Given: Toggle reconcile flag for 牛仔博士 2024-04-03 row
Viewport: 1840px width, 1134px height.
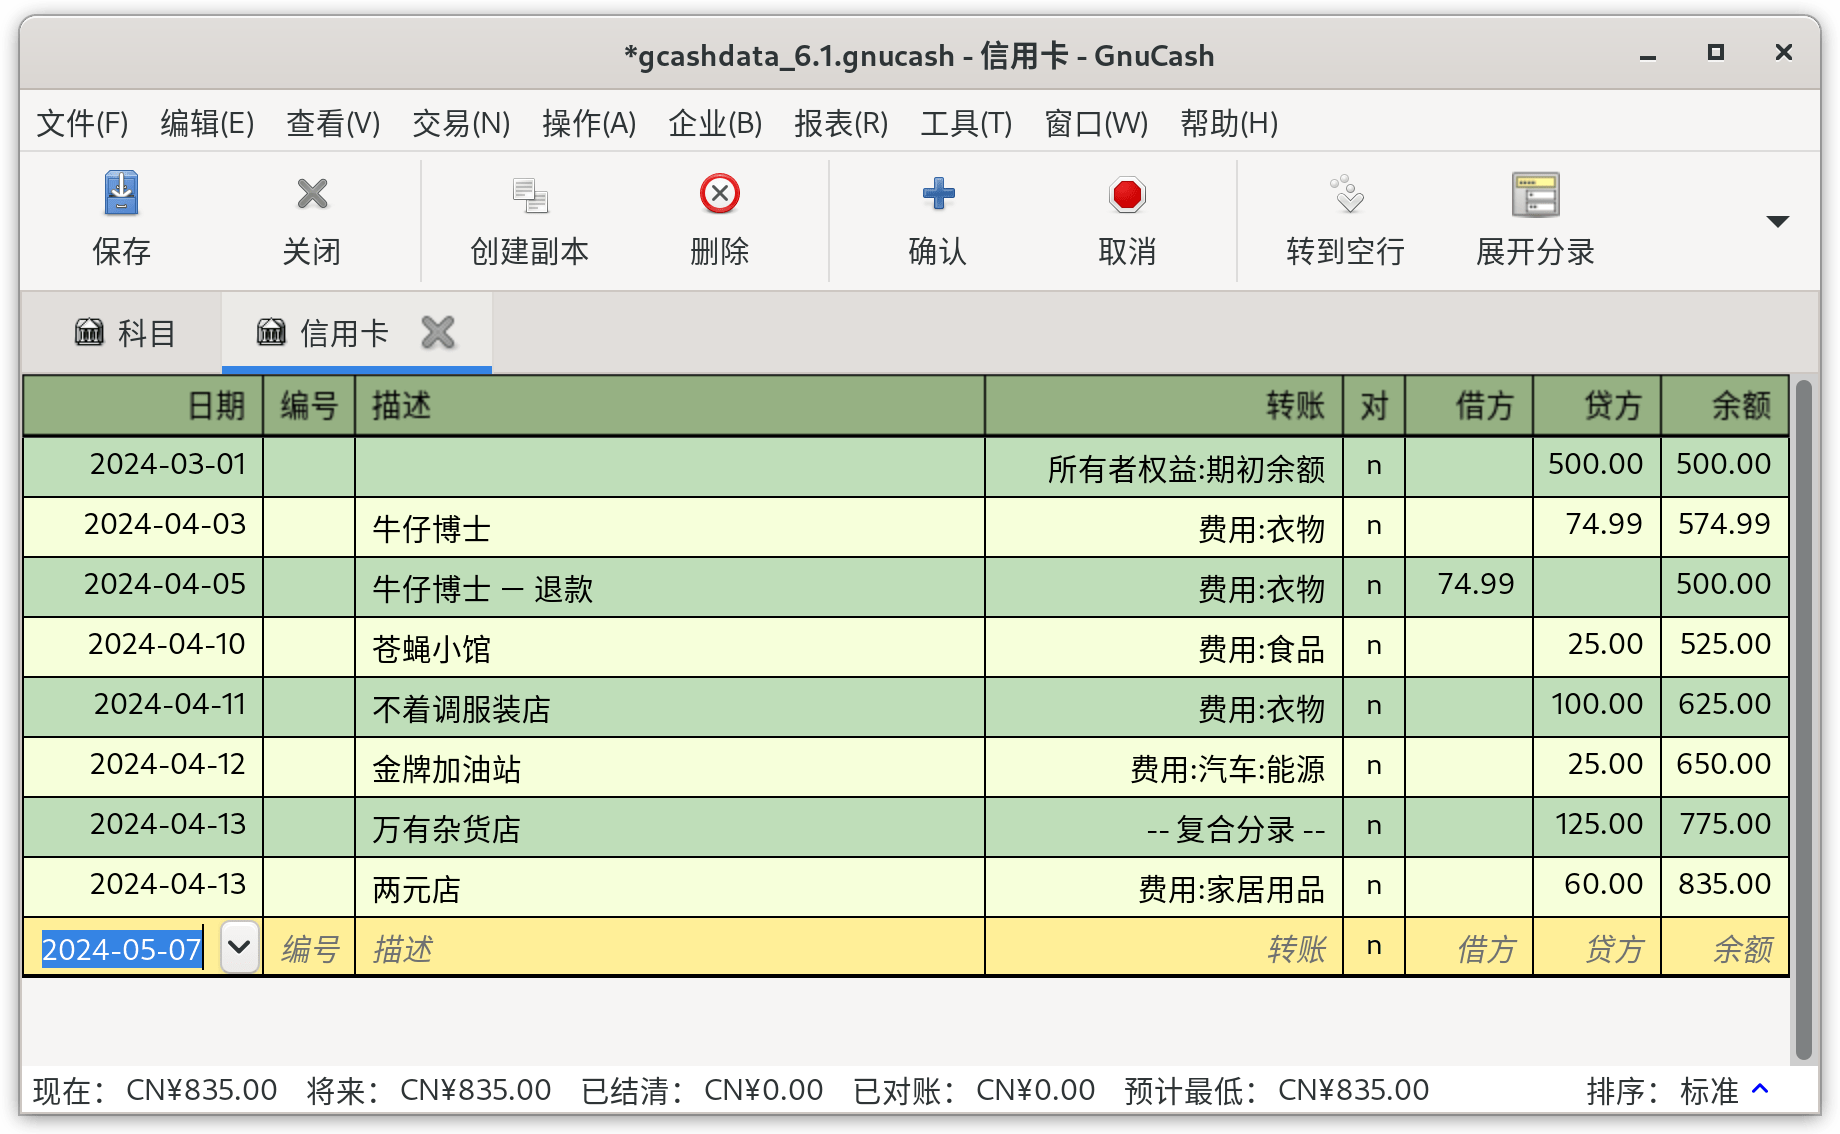Looking at the screenshot, I should pyautogui.click(x=1374, y=527).
